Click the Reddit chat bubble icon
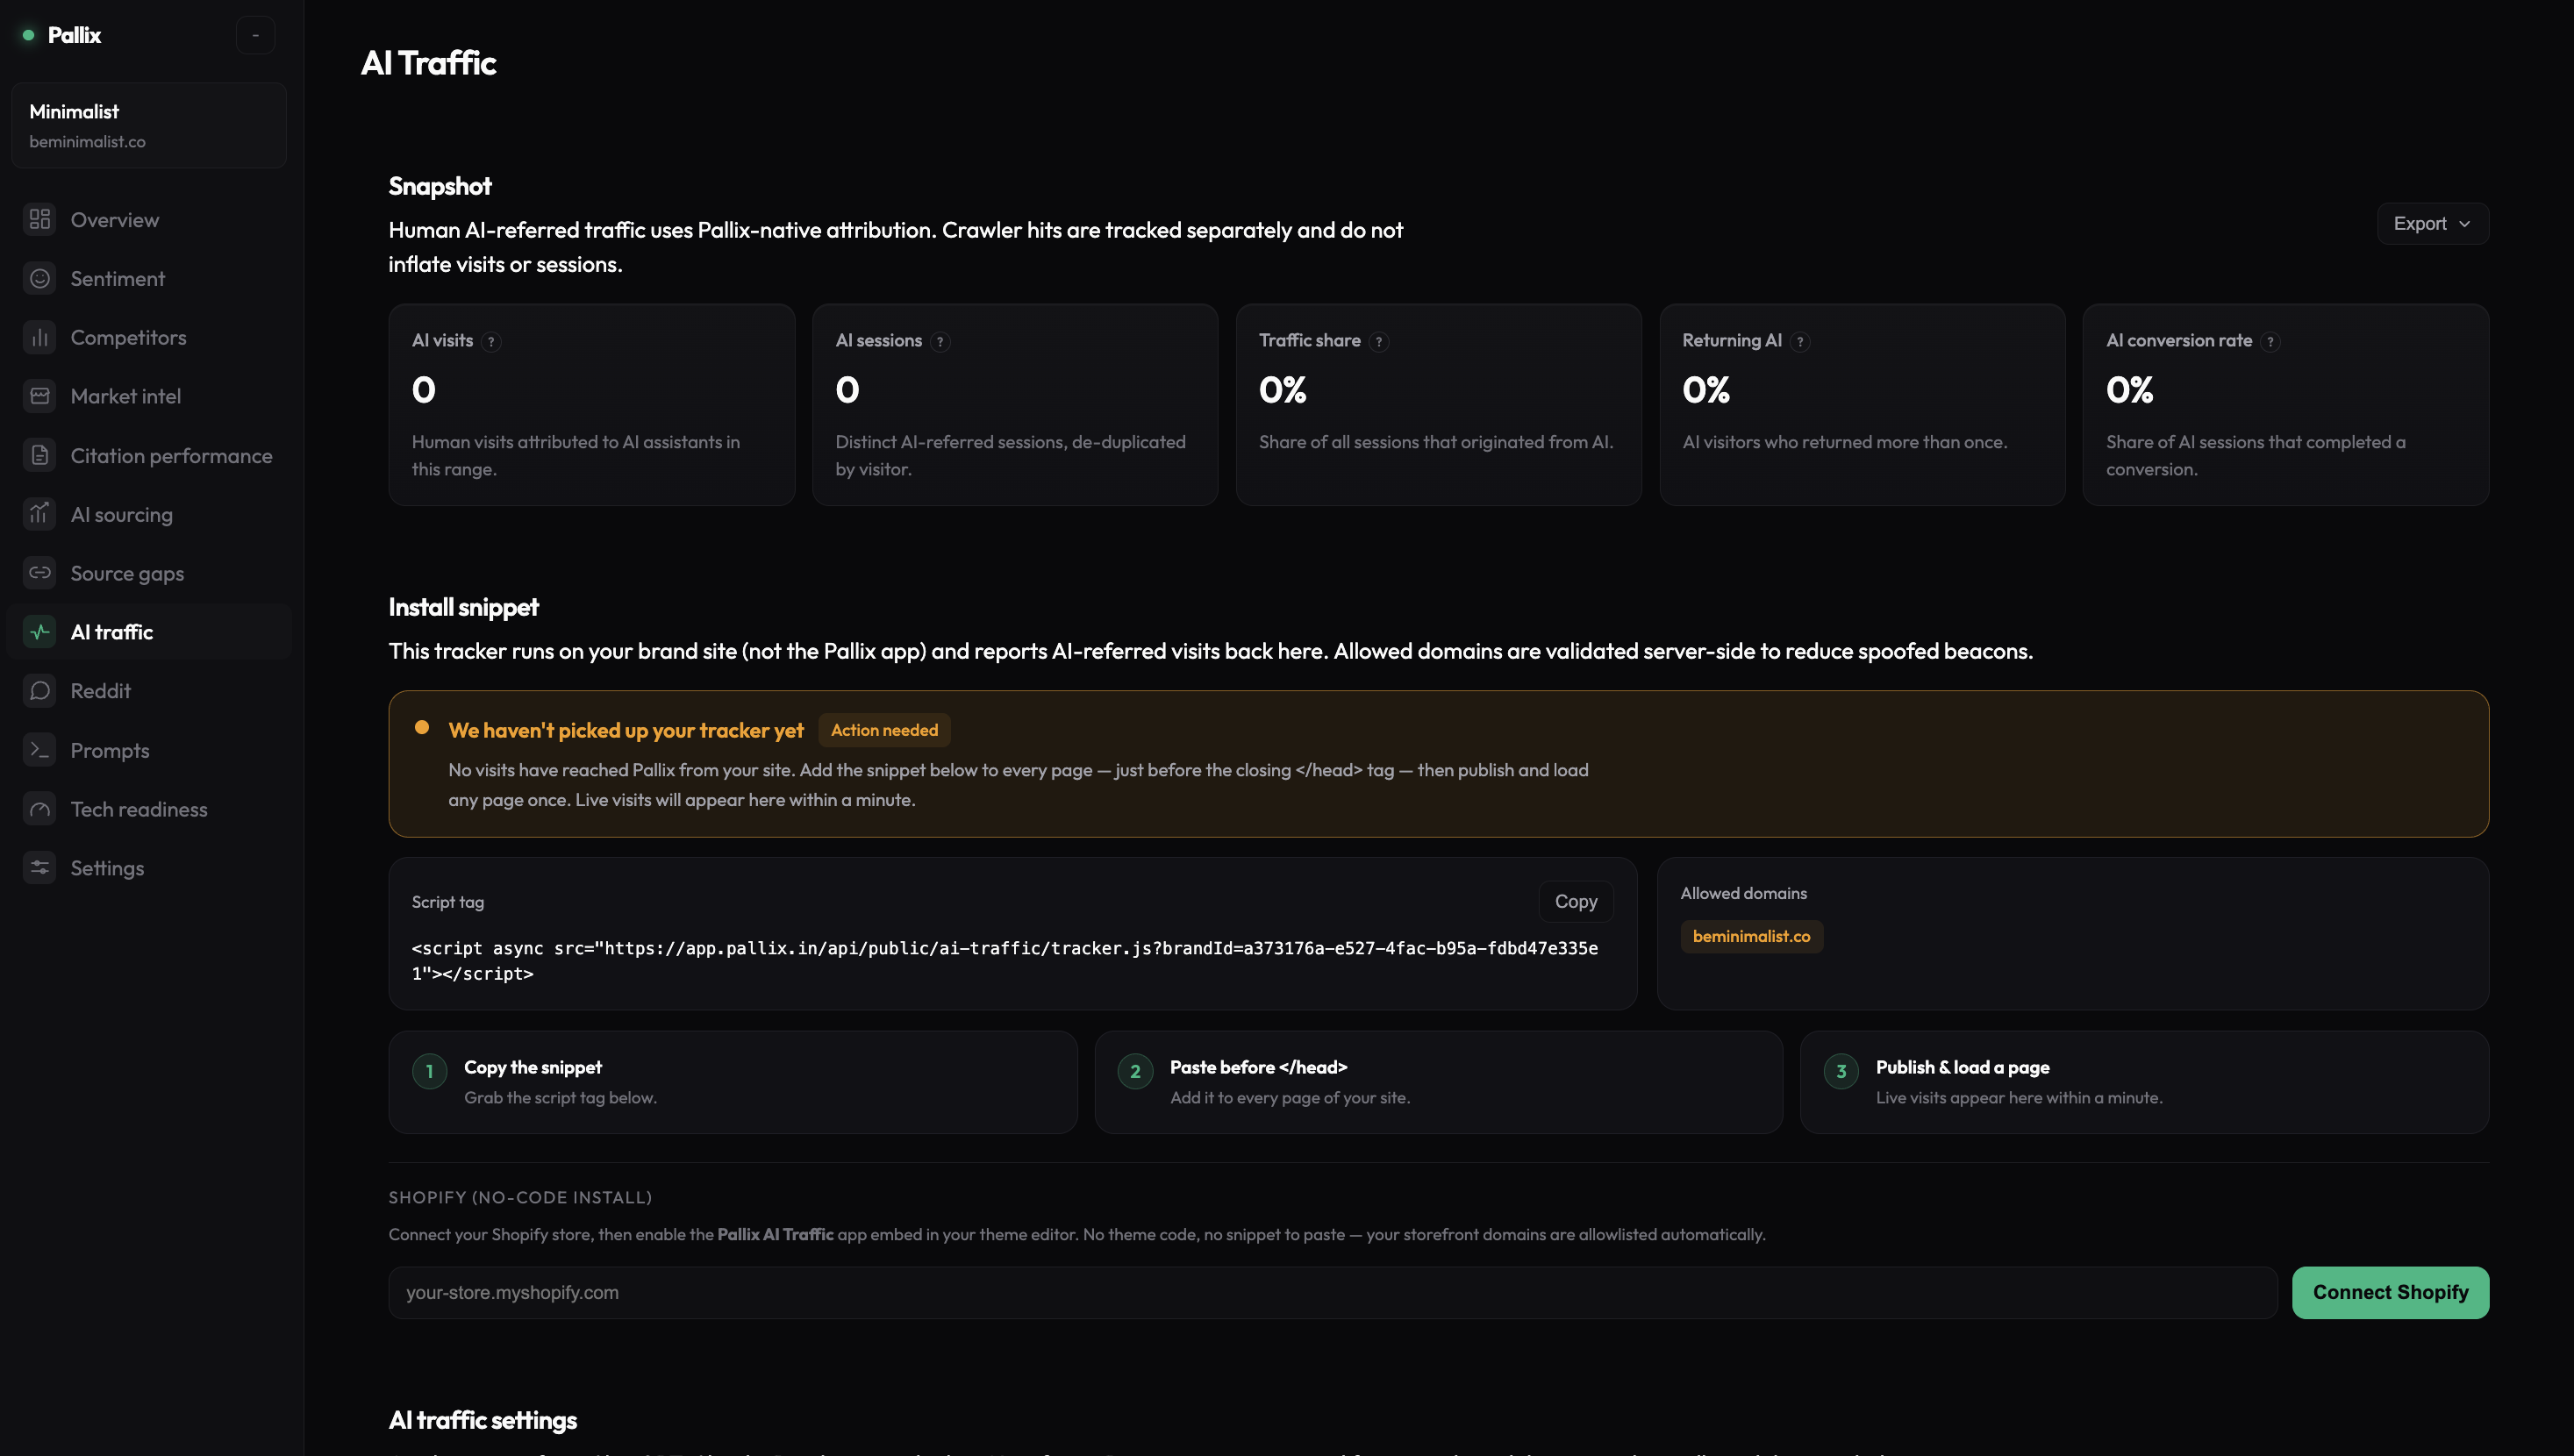This screenshot has width=2574, height=1456. coord(40,691)
